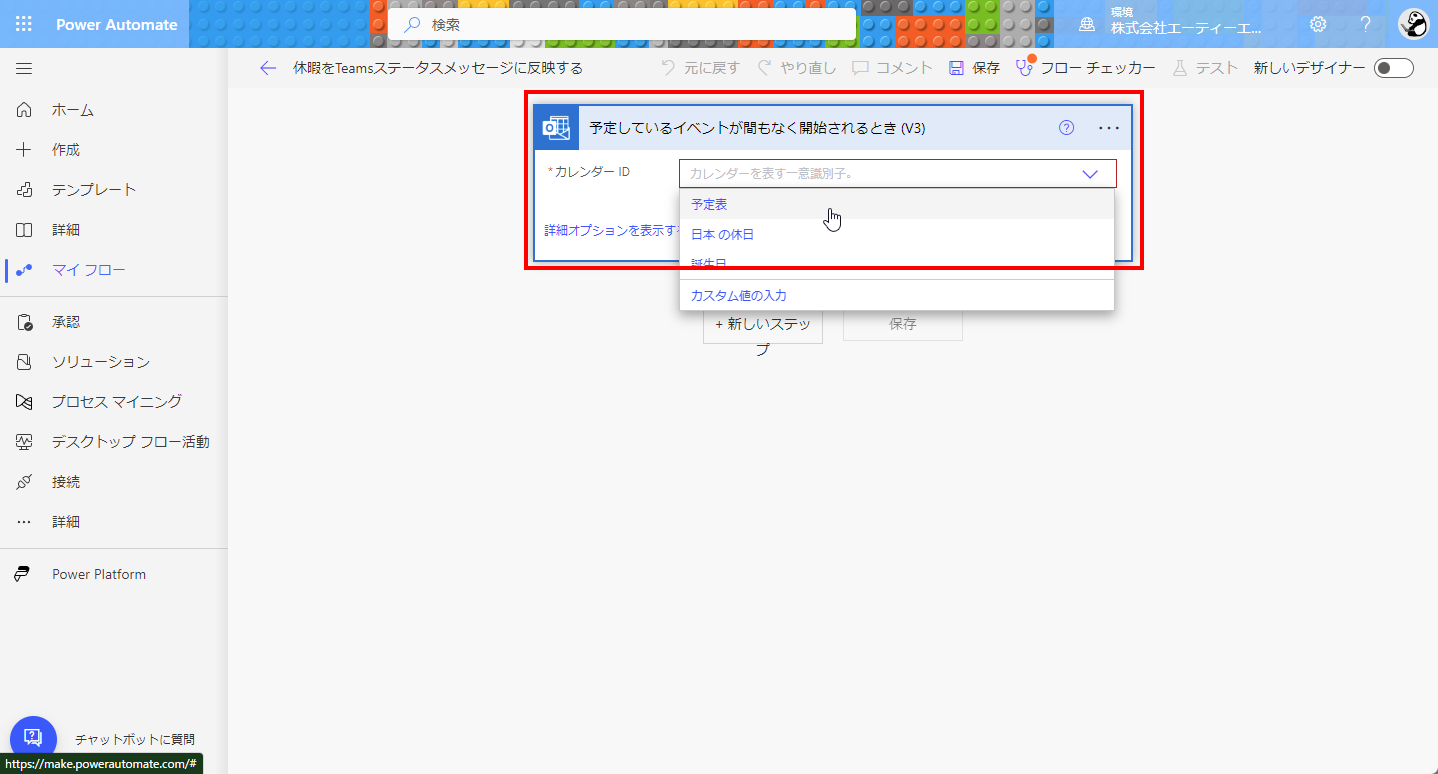Open 作成 in the sidebar
This screenshot has height=774, width=1438.
(x=66, y=150)
